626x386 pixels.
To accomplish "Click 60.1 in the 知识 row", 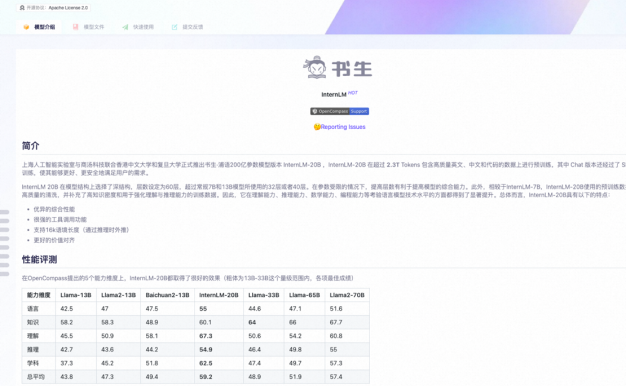I will [x=206, y=322].
